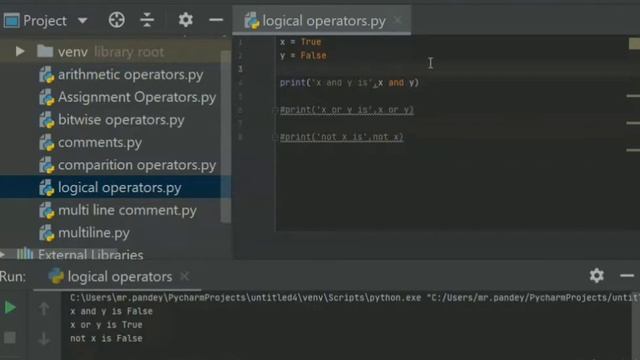The image size is (640, 360).
Task: Click the down arrow in Run panel
Action: [x=44, y=338]
